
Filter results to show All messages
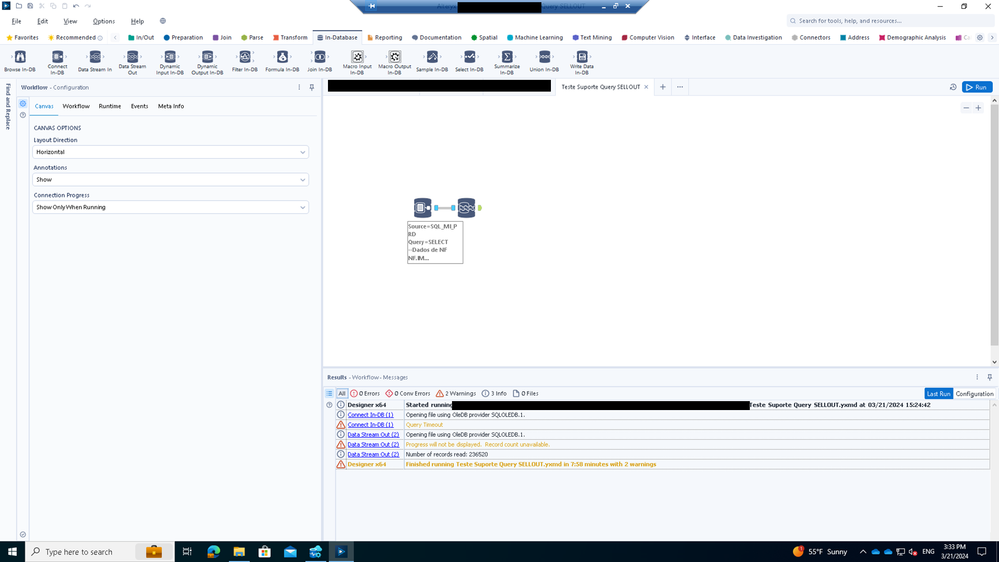[341, 394]
